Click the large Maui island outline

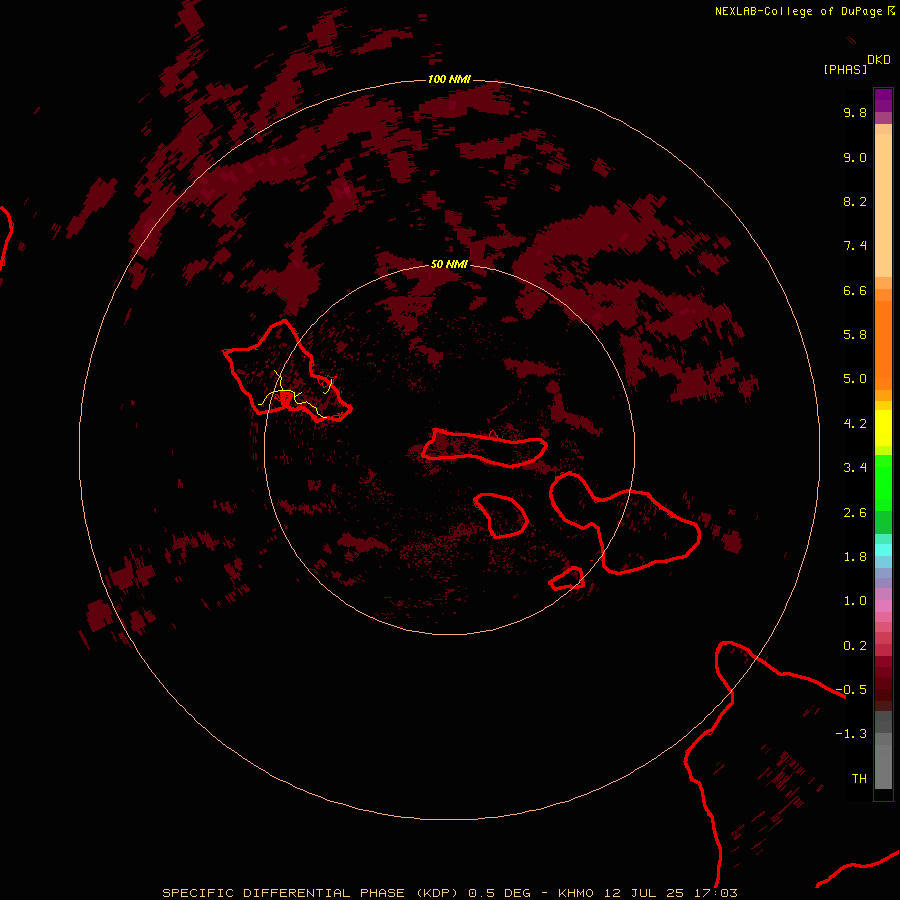(x=624, y=523)
